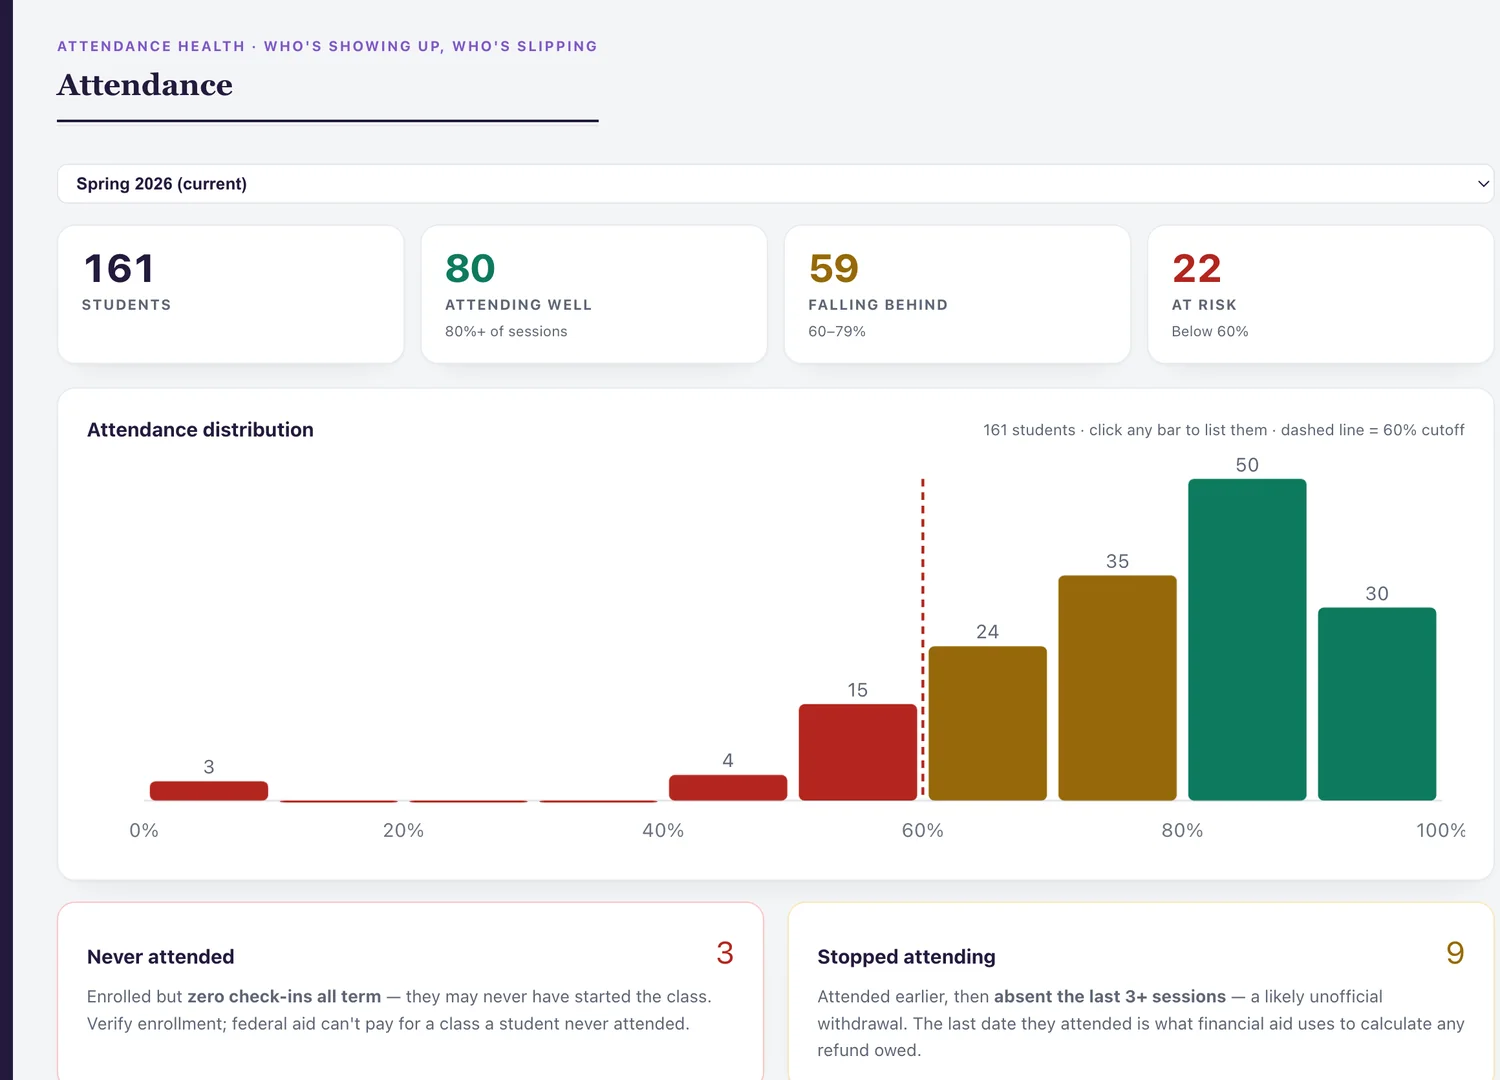Screen dimensions: 1500x1080
Task: Click the count 9 on Stopped attending
Action: pos(1455,953)
